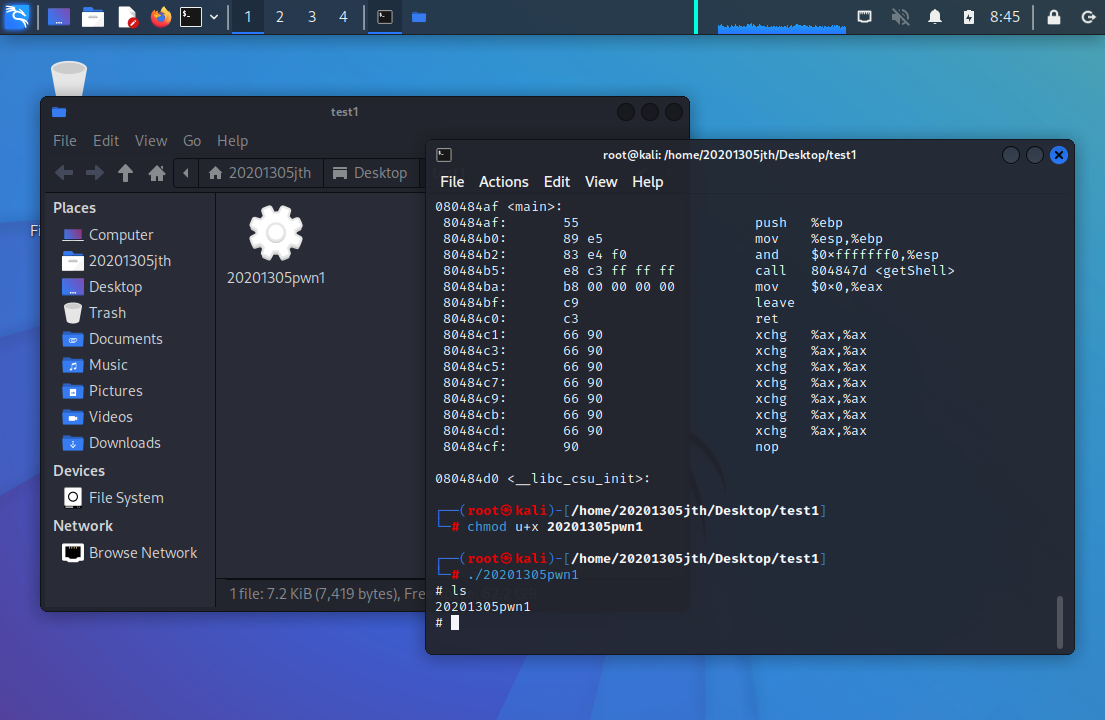
Task: Click Desktop path bar button
Action: [x=371, y=173]
